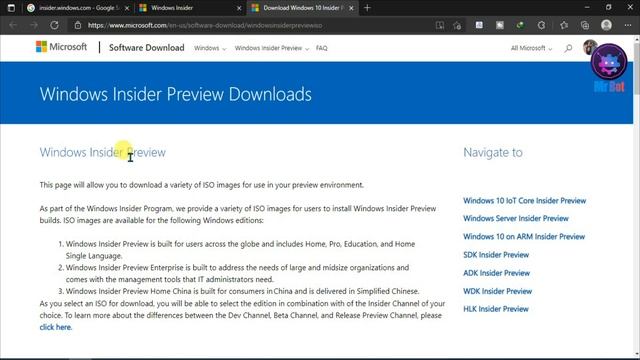Screen dimensions: 640x360
Task: Open the tab actions menu icon
Action: pyautogui.click(x=11, y=8)
